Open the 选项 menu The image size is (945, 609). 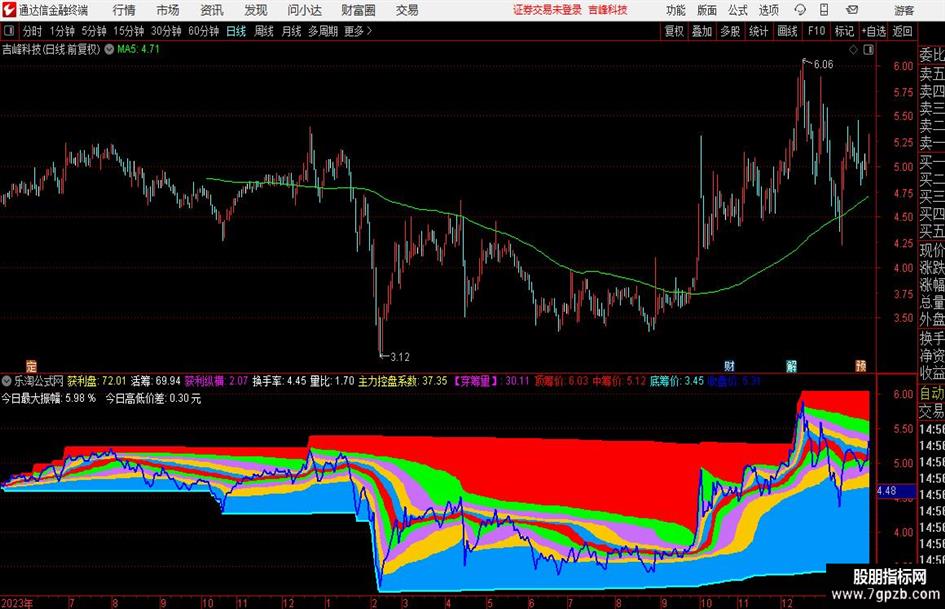(768, 10)
